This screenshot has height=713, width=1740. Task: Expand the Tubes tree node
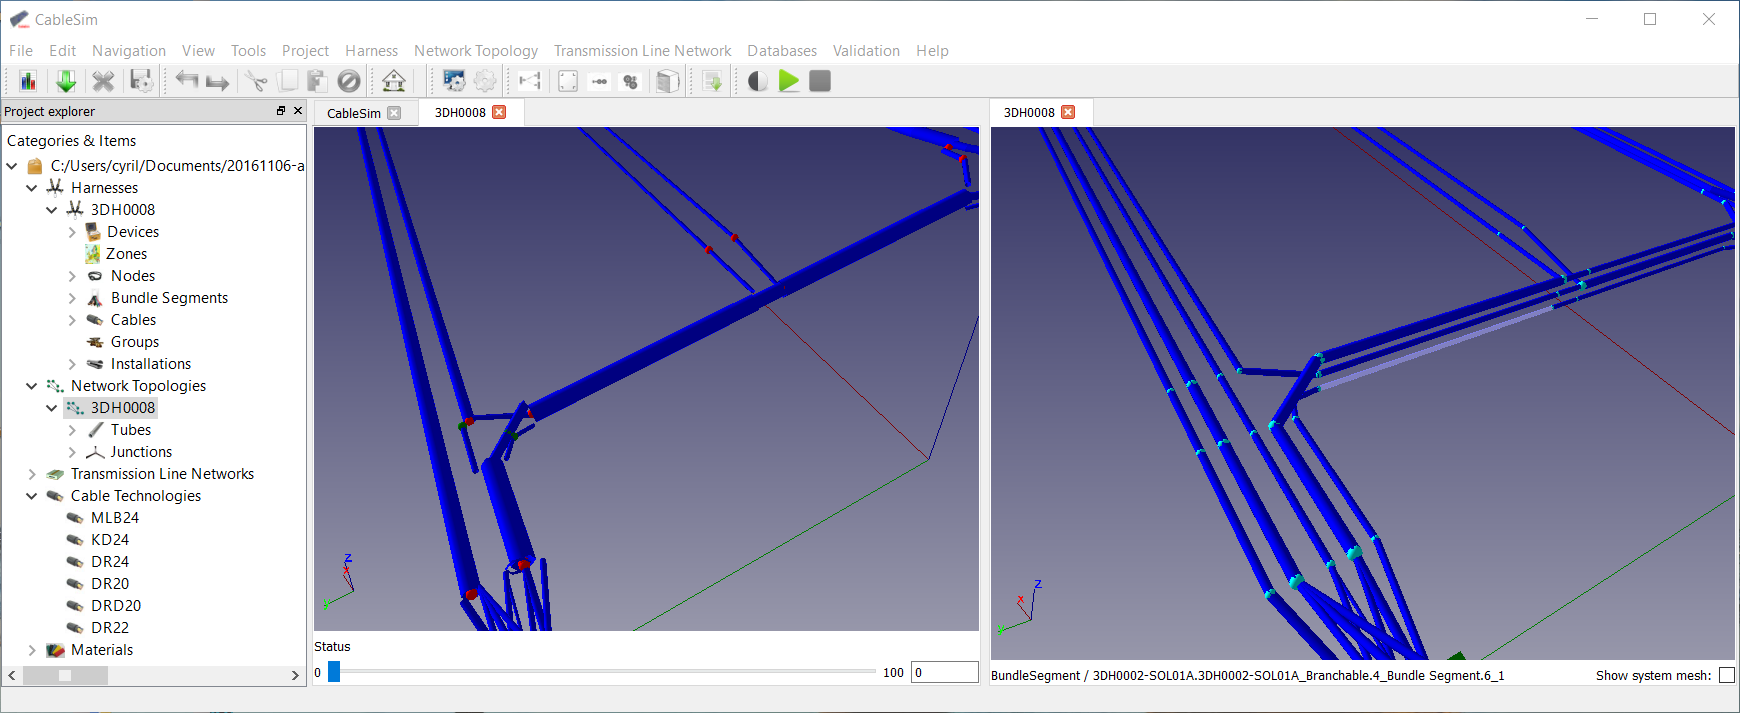[x=72, y=430]
